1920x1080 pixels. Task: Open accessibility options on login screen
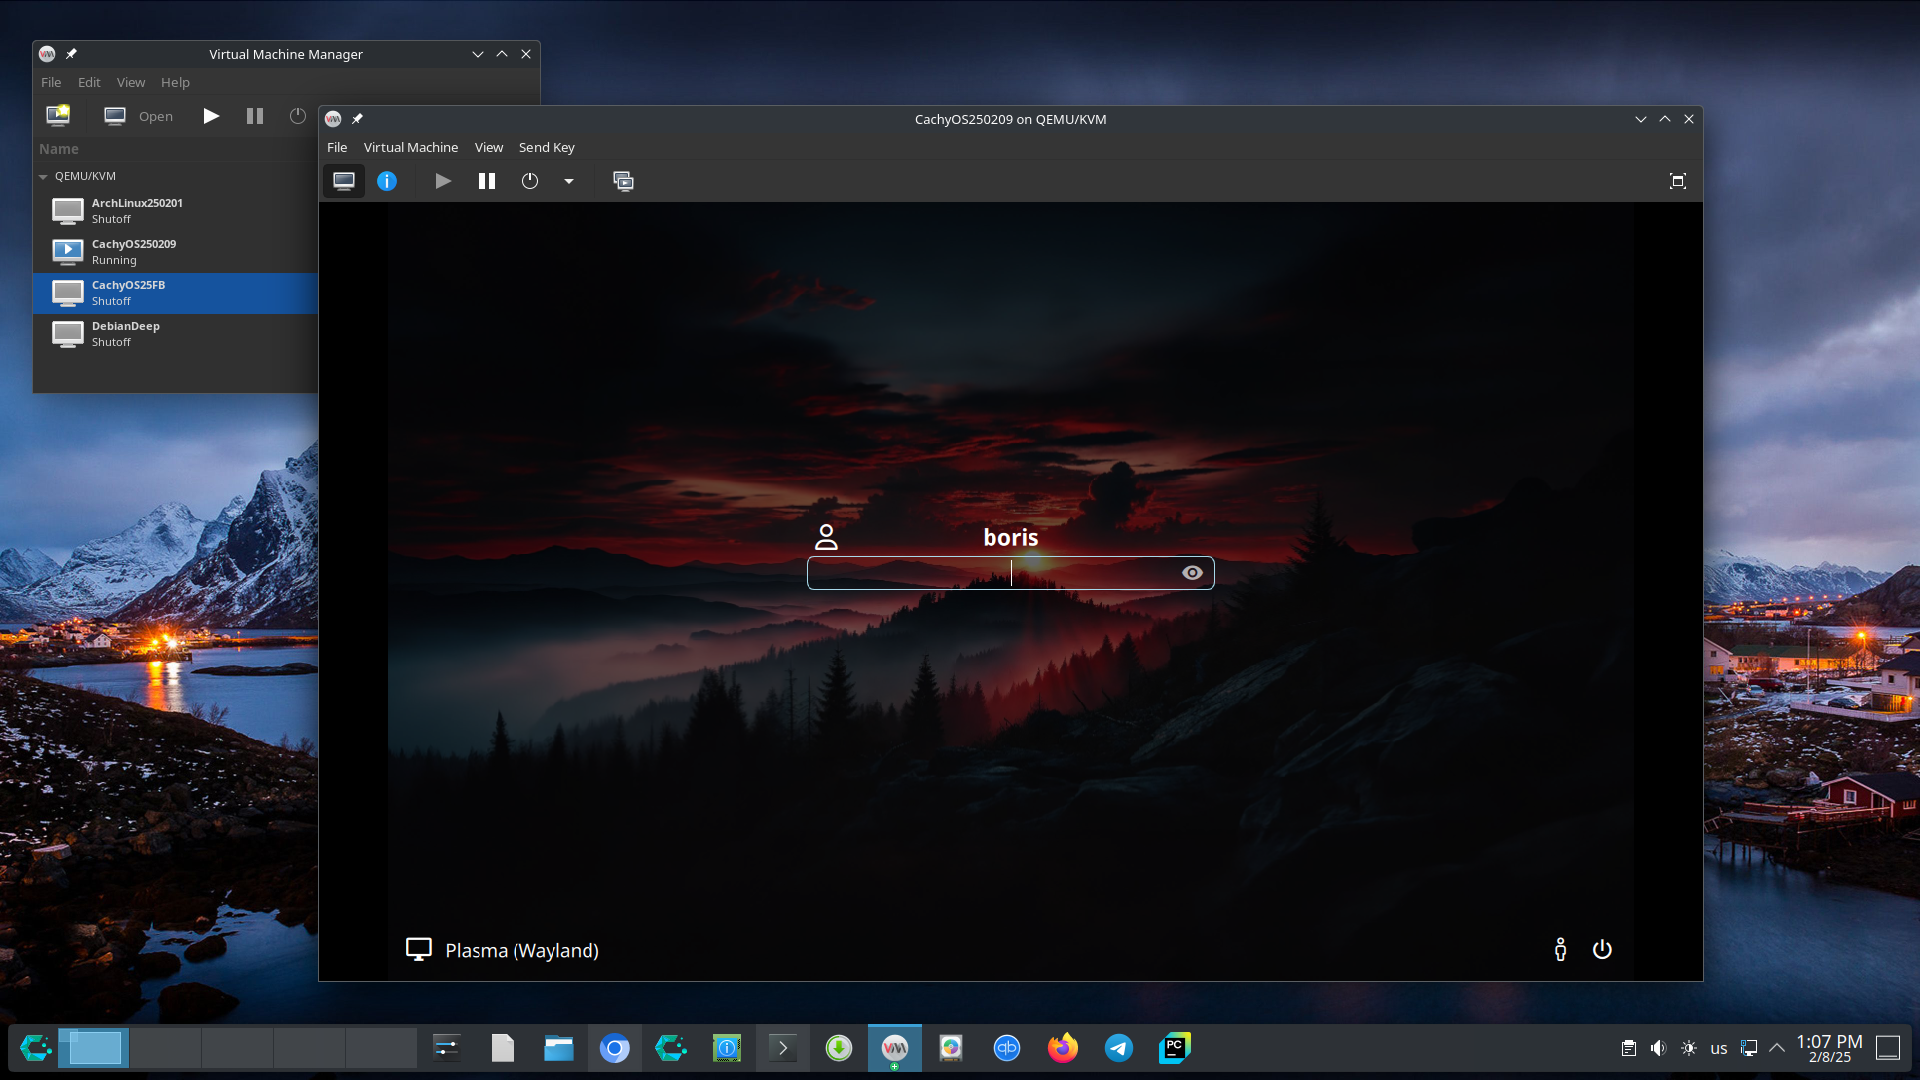click(x=1560, y=950)
